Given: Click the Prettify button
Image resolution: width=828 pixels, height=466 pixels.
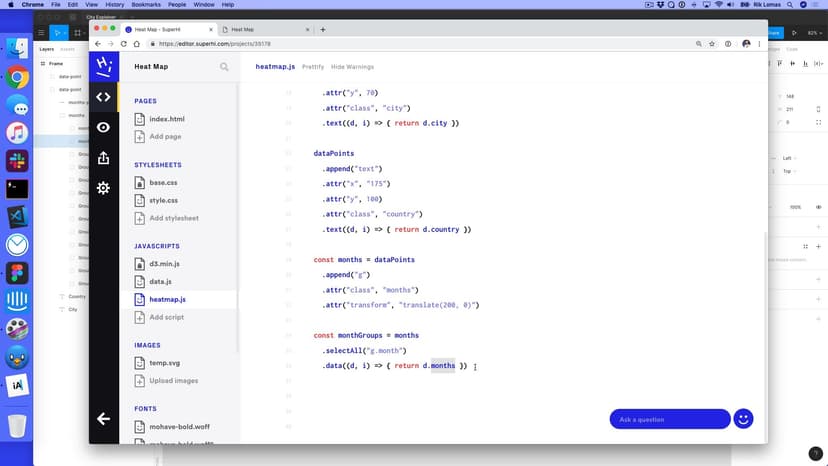Looking at the screenshot, I should point(312,67).
